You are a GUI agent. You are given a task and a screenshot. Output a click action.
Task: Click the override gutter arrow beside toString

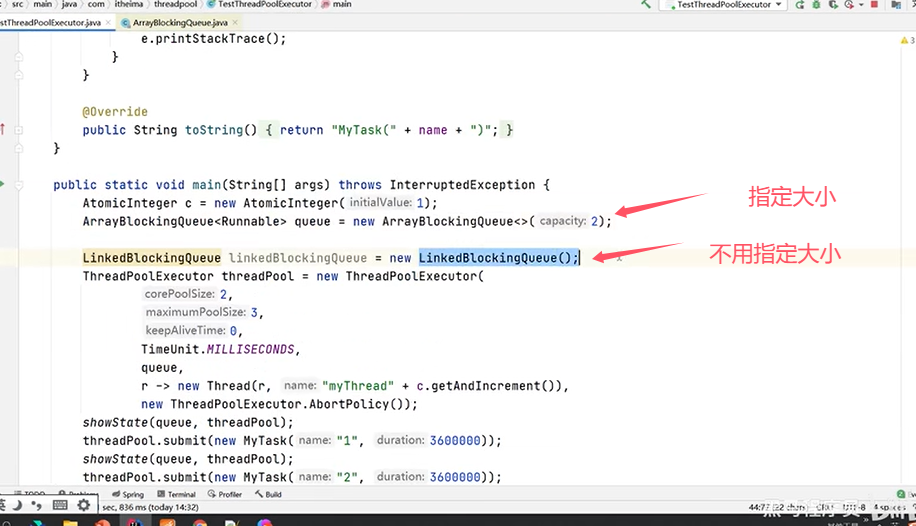[3, 129]
